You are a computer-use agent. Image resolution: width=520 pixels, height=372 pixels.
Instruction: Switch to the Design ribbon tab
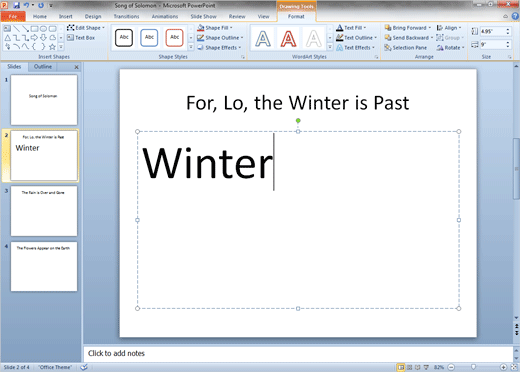pos(93,16)
